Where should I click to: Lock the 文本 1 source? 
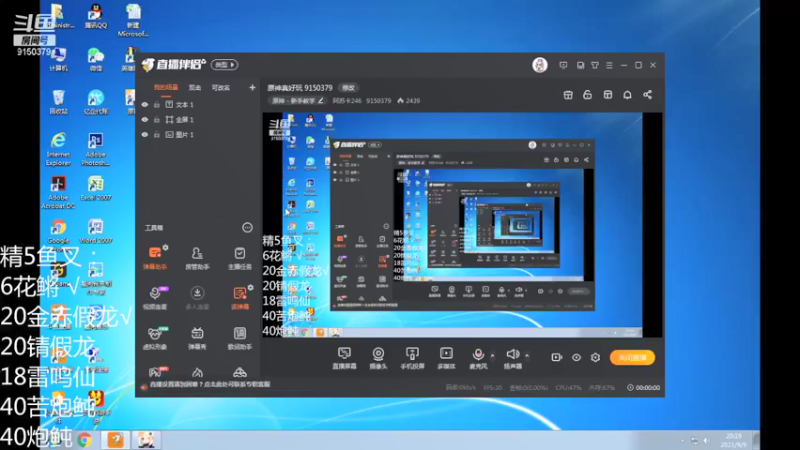point(157,105)
